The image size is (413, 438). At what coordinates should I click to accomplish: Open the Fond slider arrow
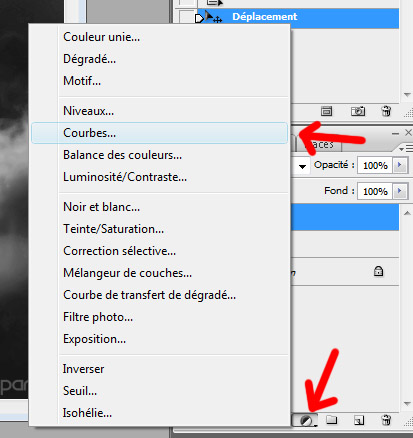coord(400,191)
